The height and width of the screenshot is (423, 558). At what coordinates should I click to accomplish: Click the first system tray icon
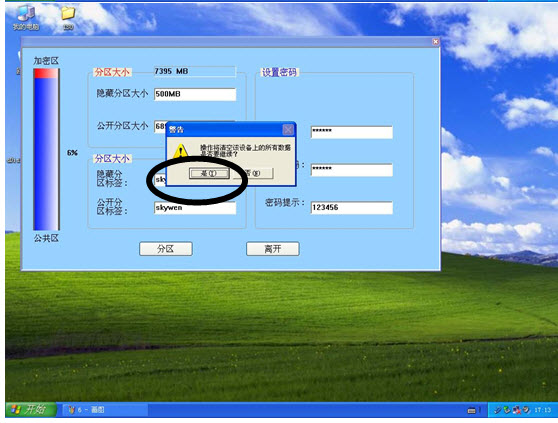498,410
